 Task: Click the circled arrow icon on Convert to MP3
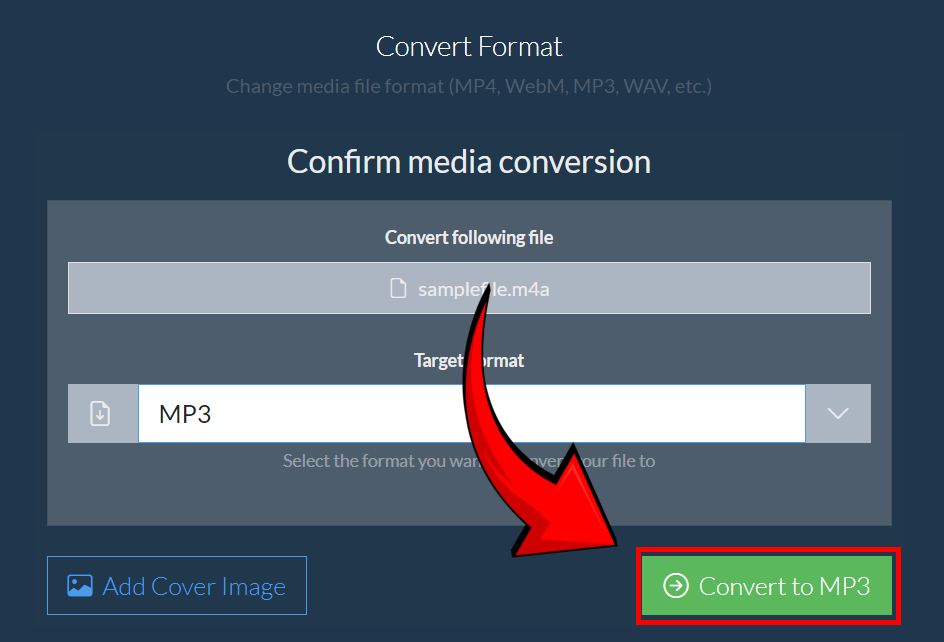676,587
